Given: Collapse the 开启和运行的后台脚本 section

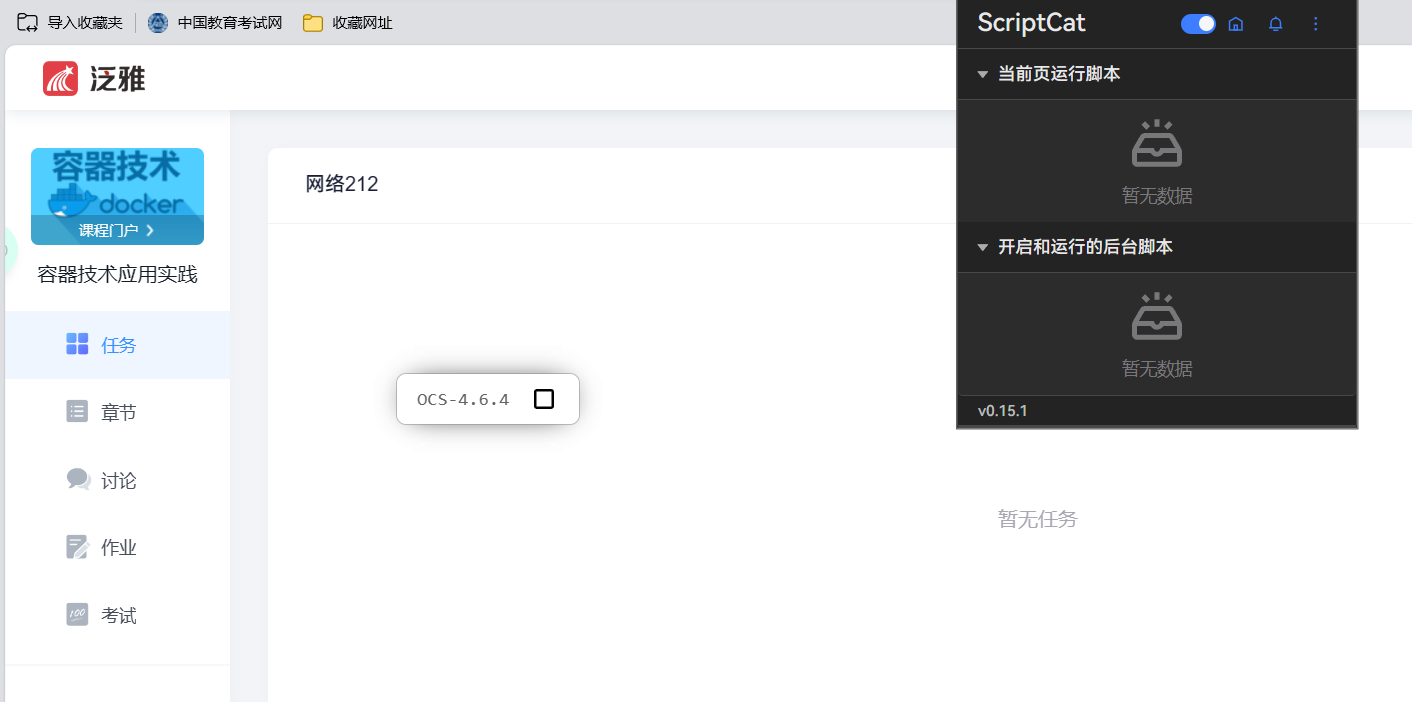Looking at the screenshot, I should coord(982,246).
